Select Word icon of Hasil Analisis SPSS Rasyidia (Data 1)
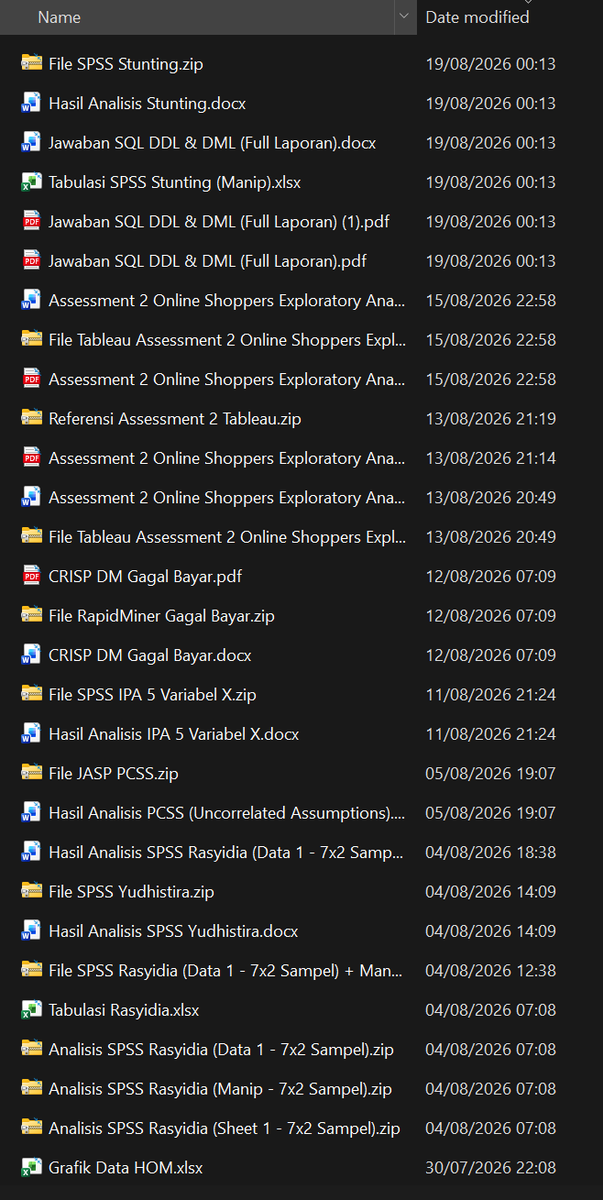The width and height of the screenshot is (603, 1200). pos(31,852)
